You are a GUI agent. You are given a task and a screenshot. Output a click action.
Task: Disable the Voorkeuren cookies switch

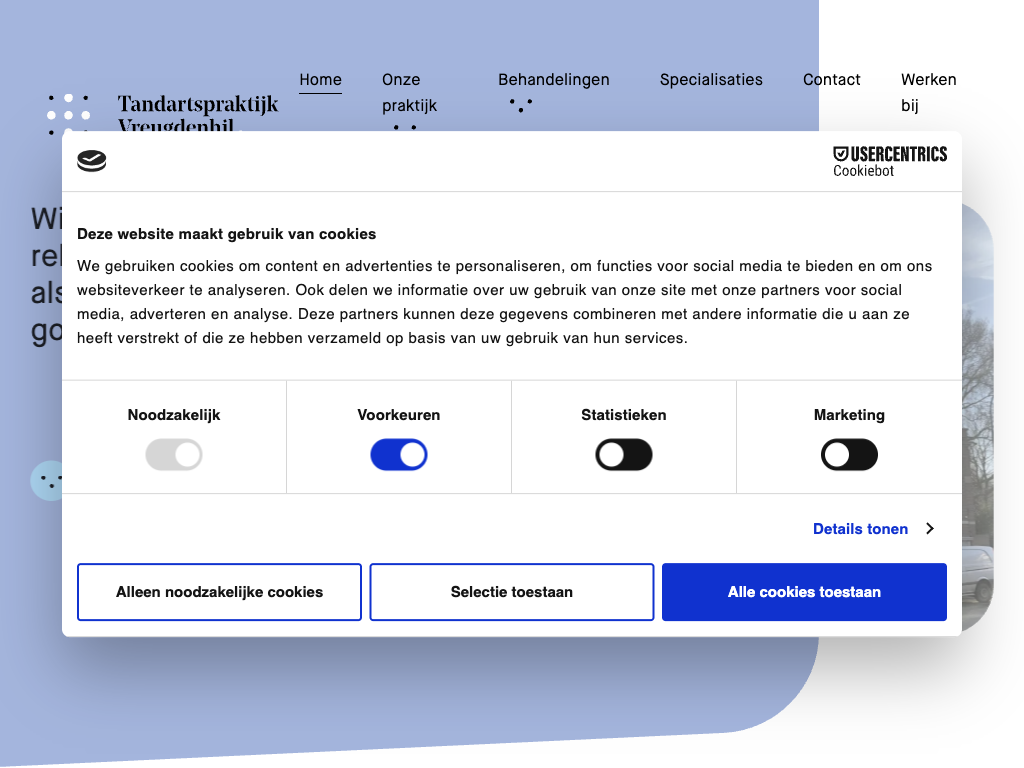click(399, 456)
